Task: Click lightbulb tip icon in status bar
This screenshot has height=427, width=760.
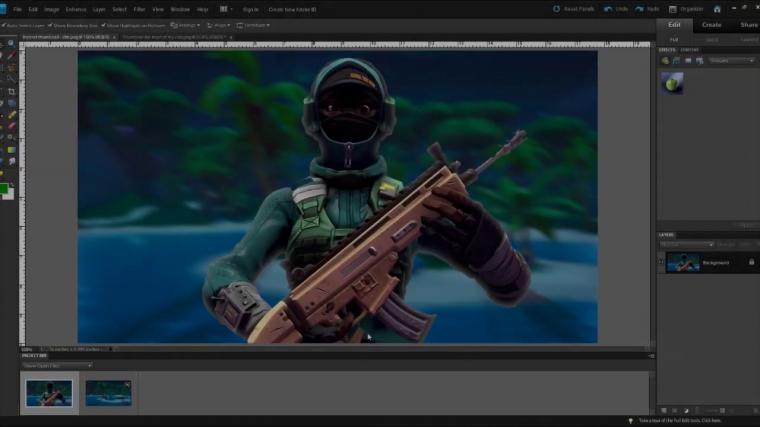Action: coord(631,421)
